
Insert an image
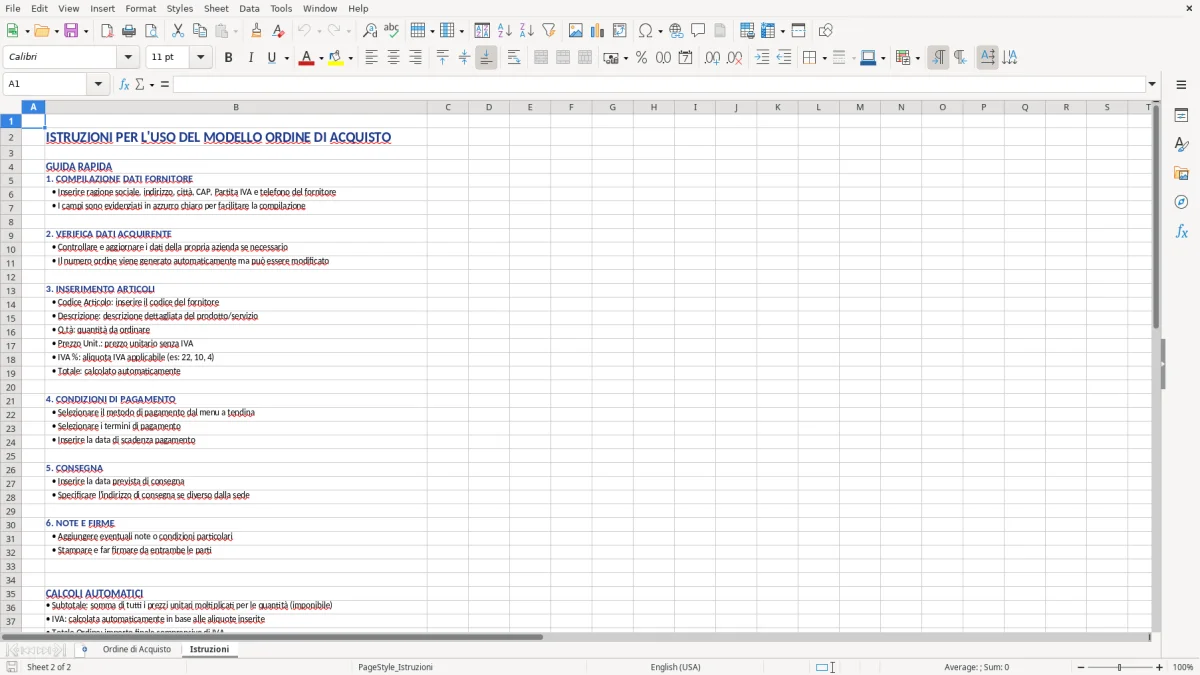(x=576, y=31)
